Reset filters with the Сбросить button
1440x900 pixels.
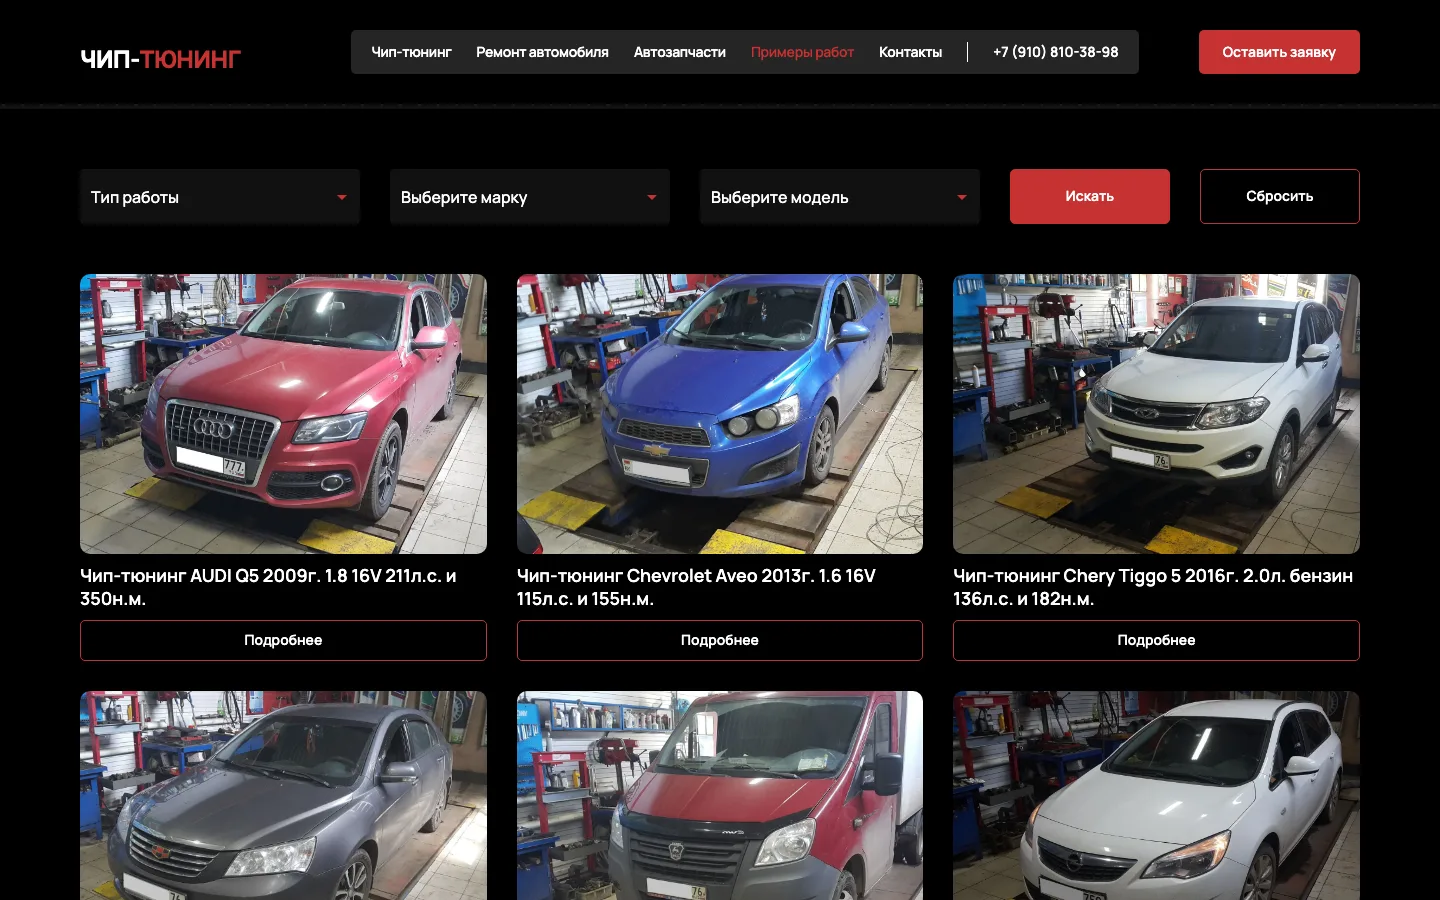click(1280, 196)
